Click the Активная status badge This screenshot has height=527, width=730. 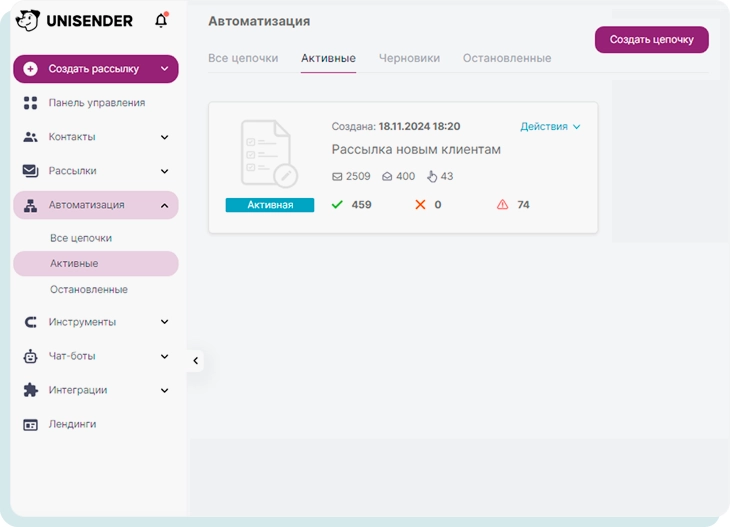tap(270, 205)
